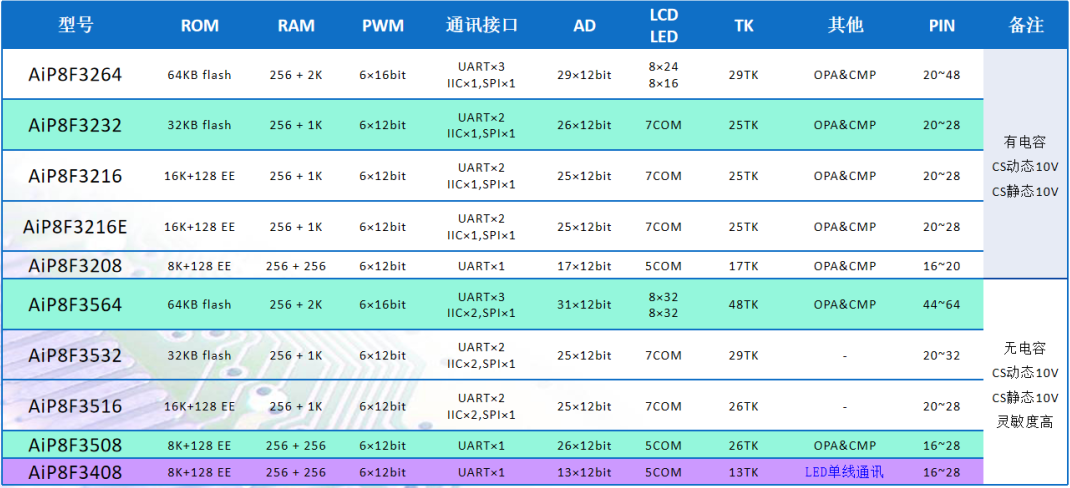Click model name AiP8F3216E
The height and width of the screenshot is (488, 1070).
pyautogui.click(x=76, y=227)
